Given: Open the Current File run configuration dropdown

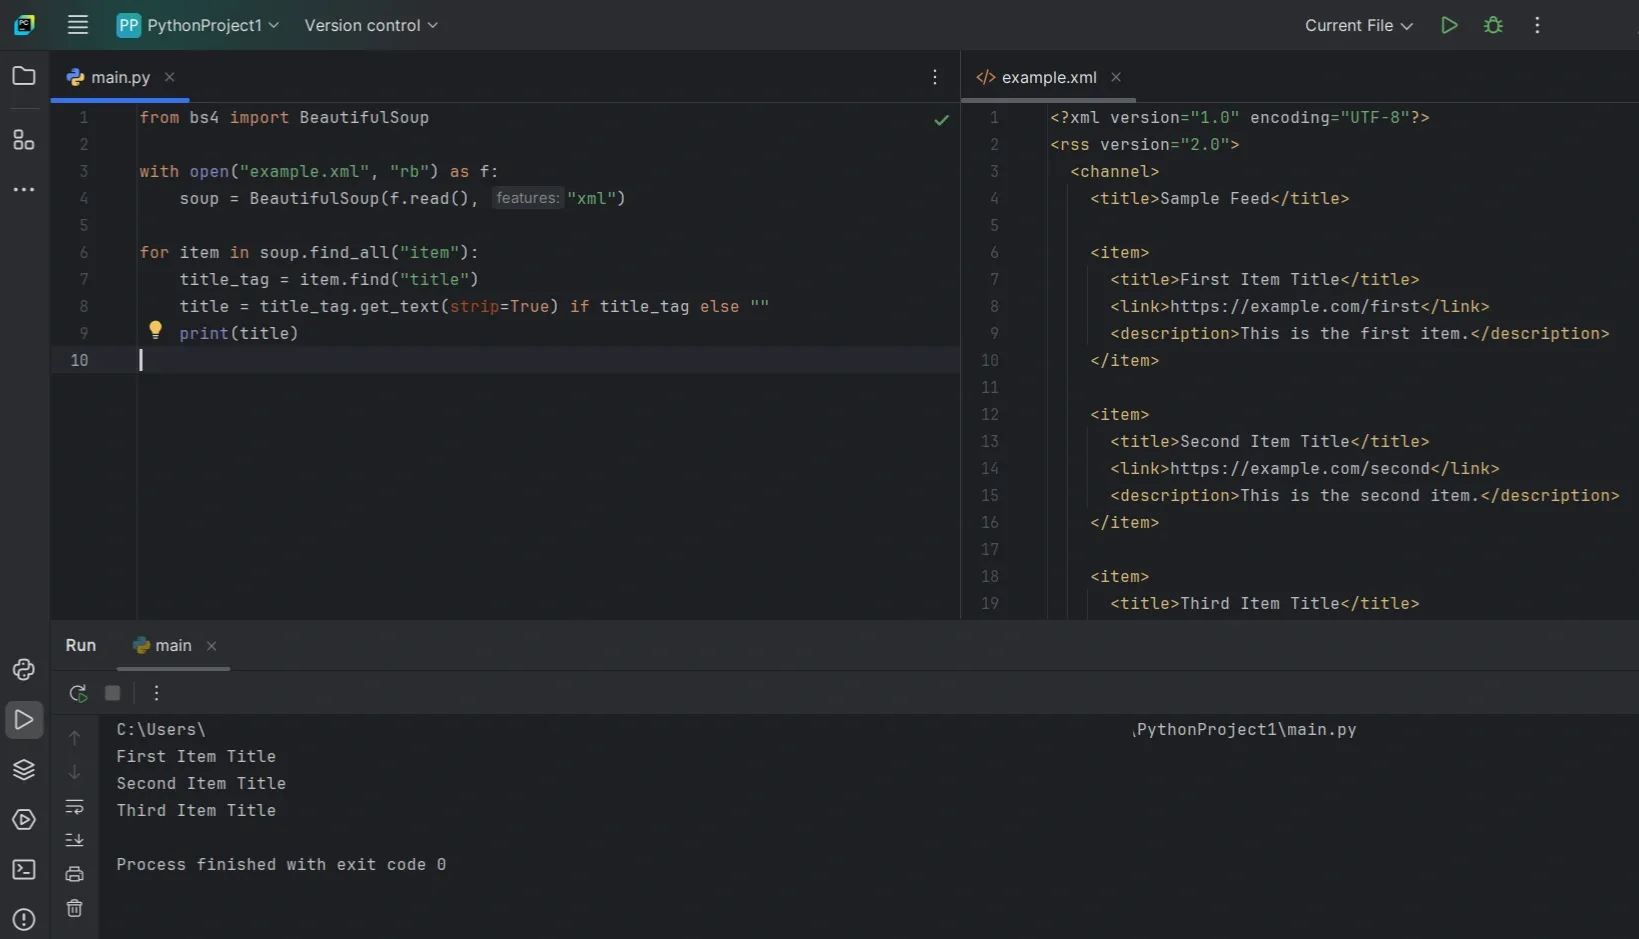Looking at the screenshot, I should 1358,25.
